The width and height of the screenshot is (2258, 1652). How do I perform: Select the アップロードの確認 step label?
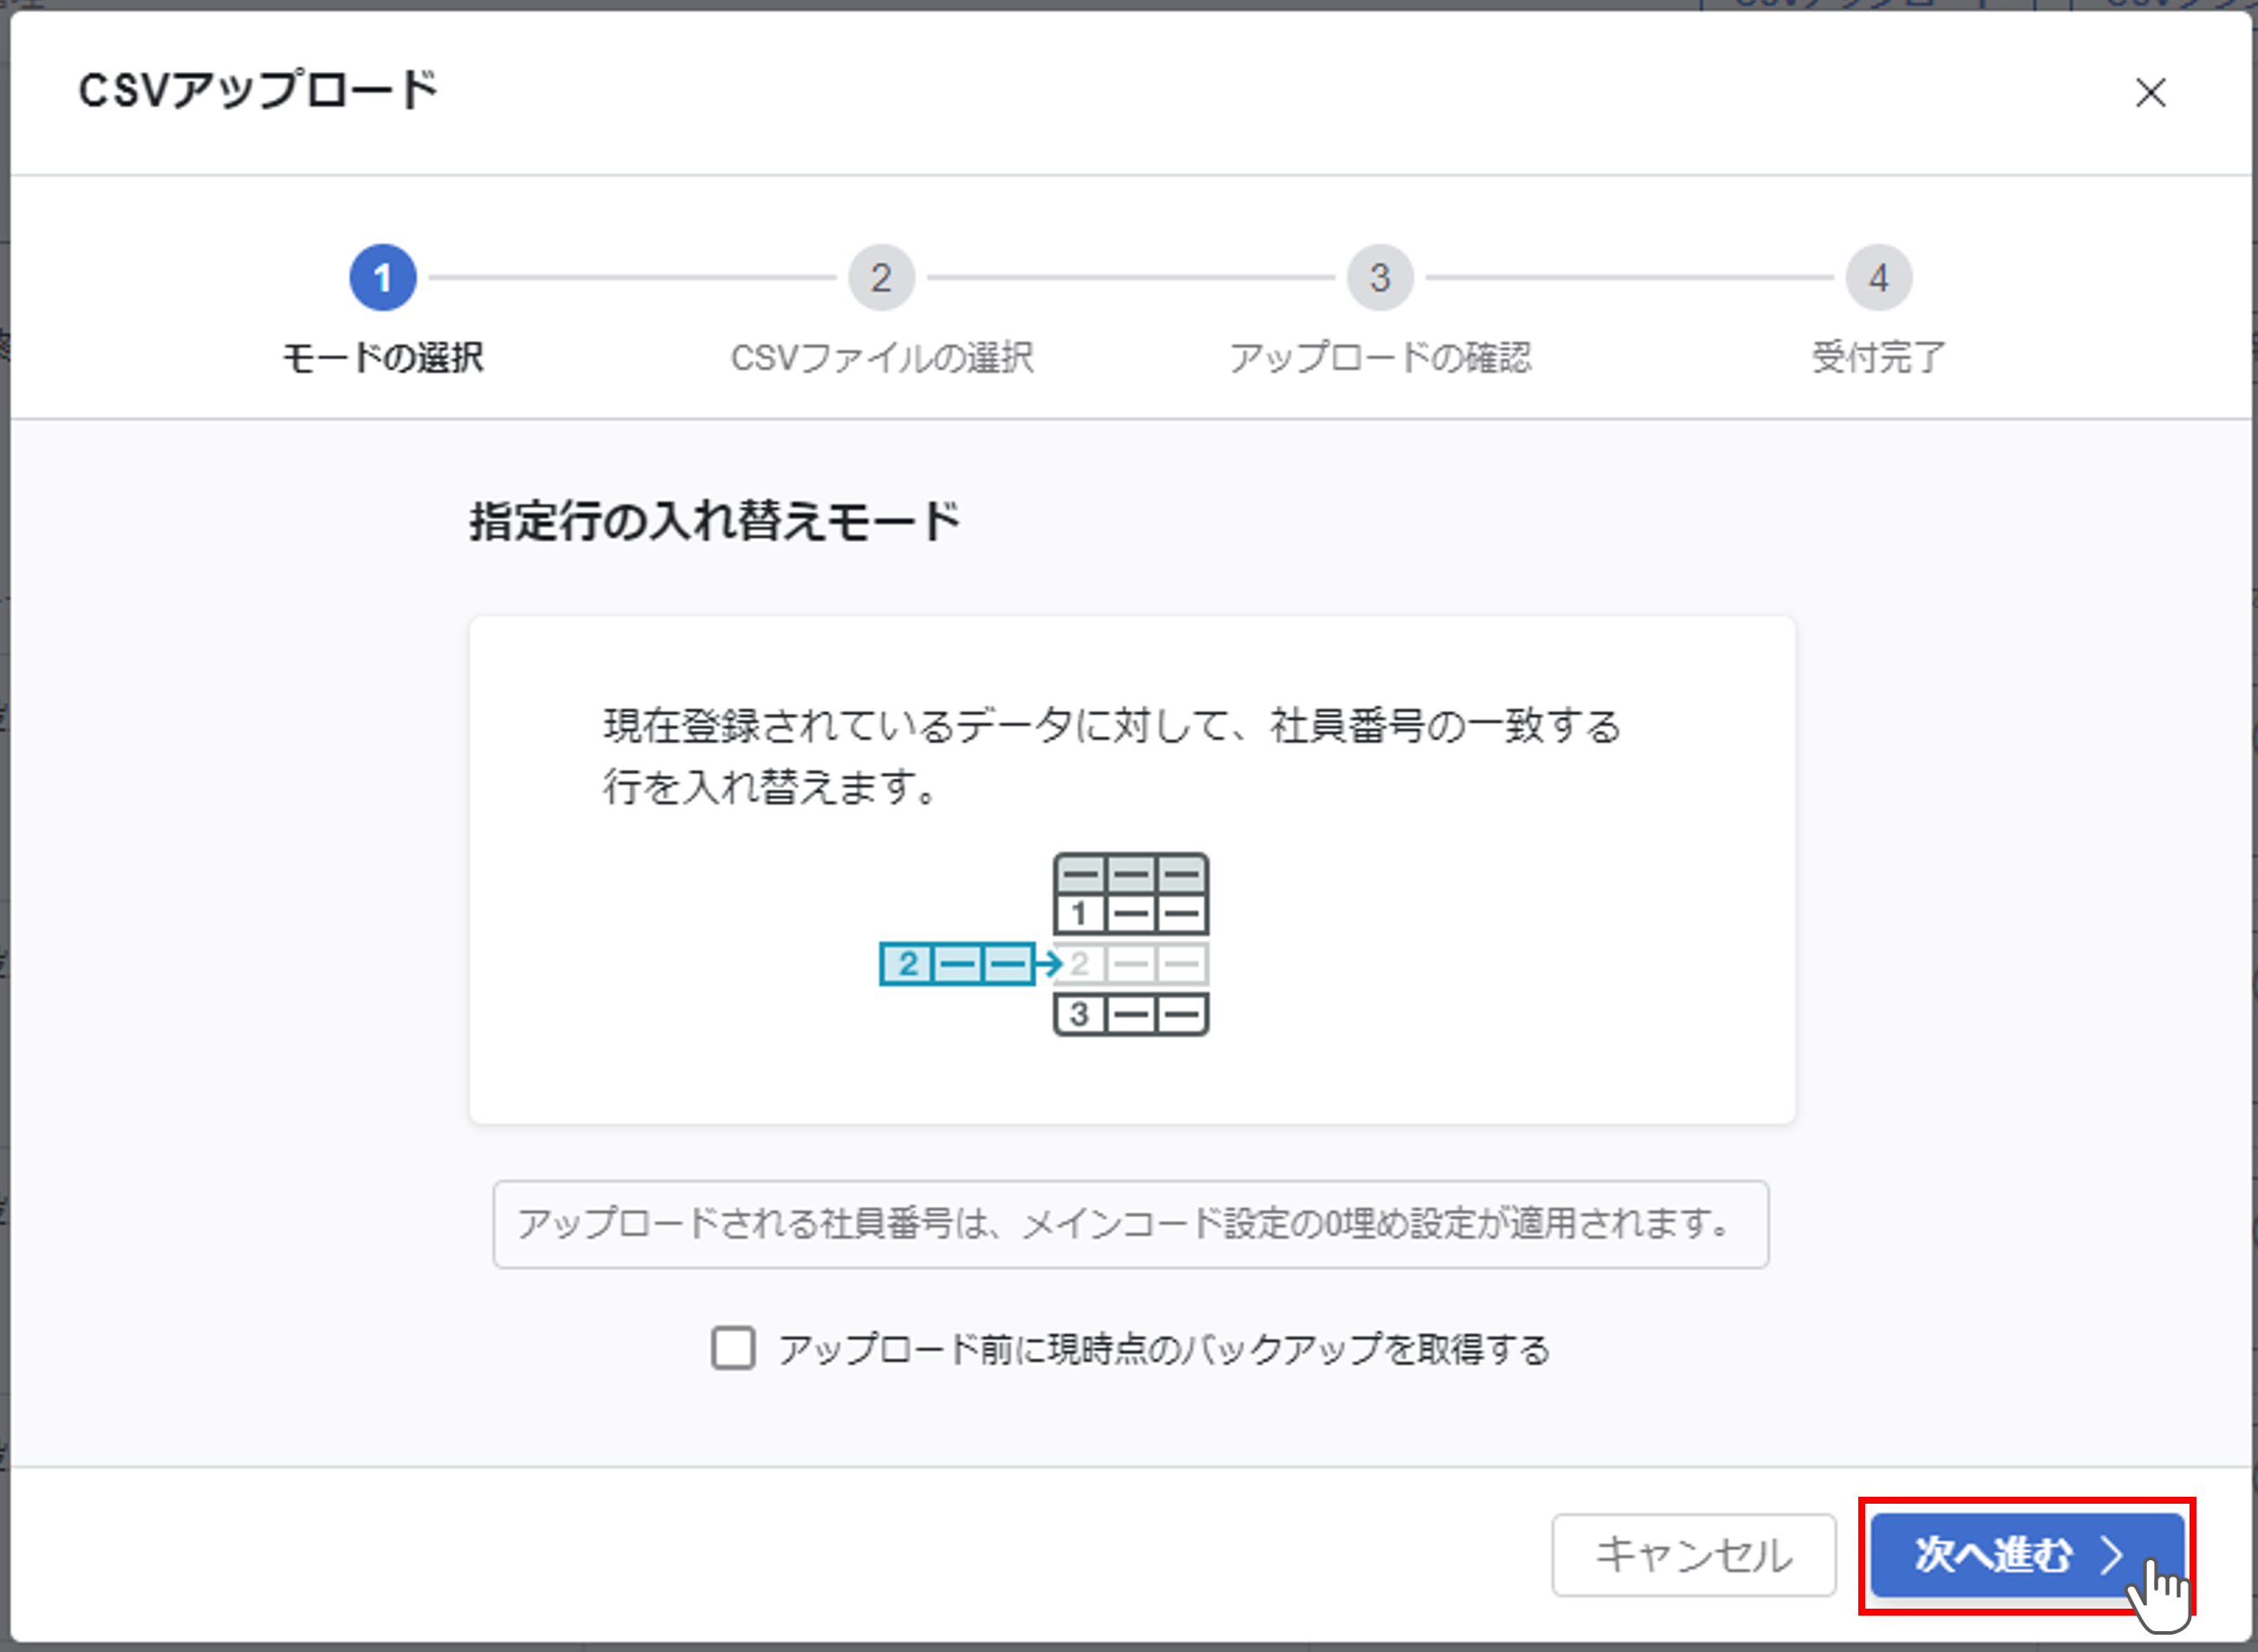1379,357
